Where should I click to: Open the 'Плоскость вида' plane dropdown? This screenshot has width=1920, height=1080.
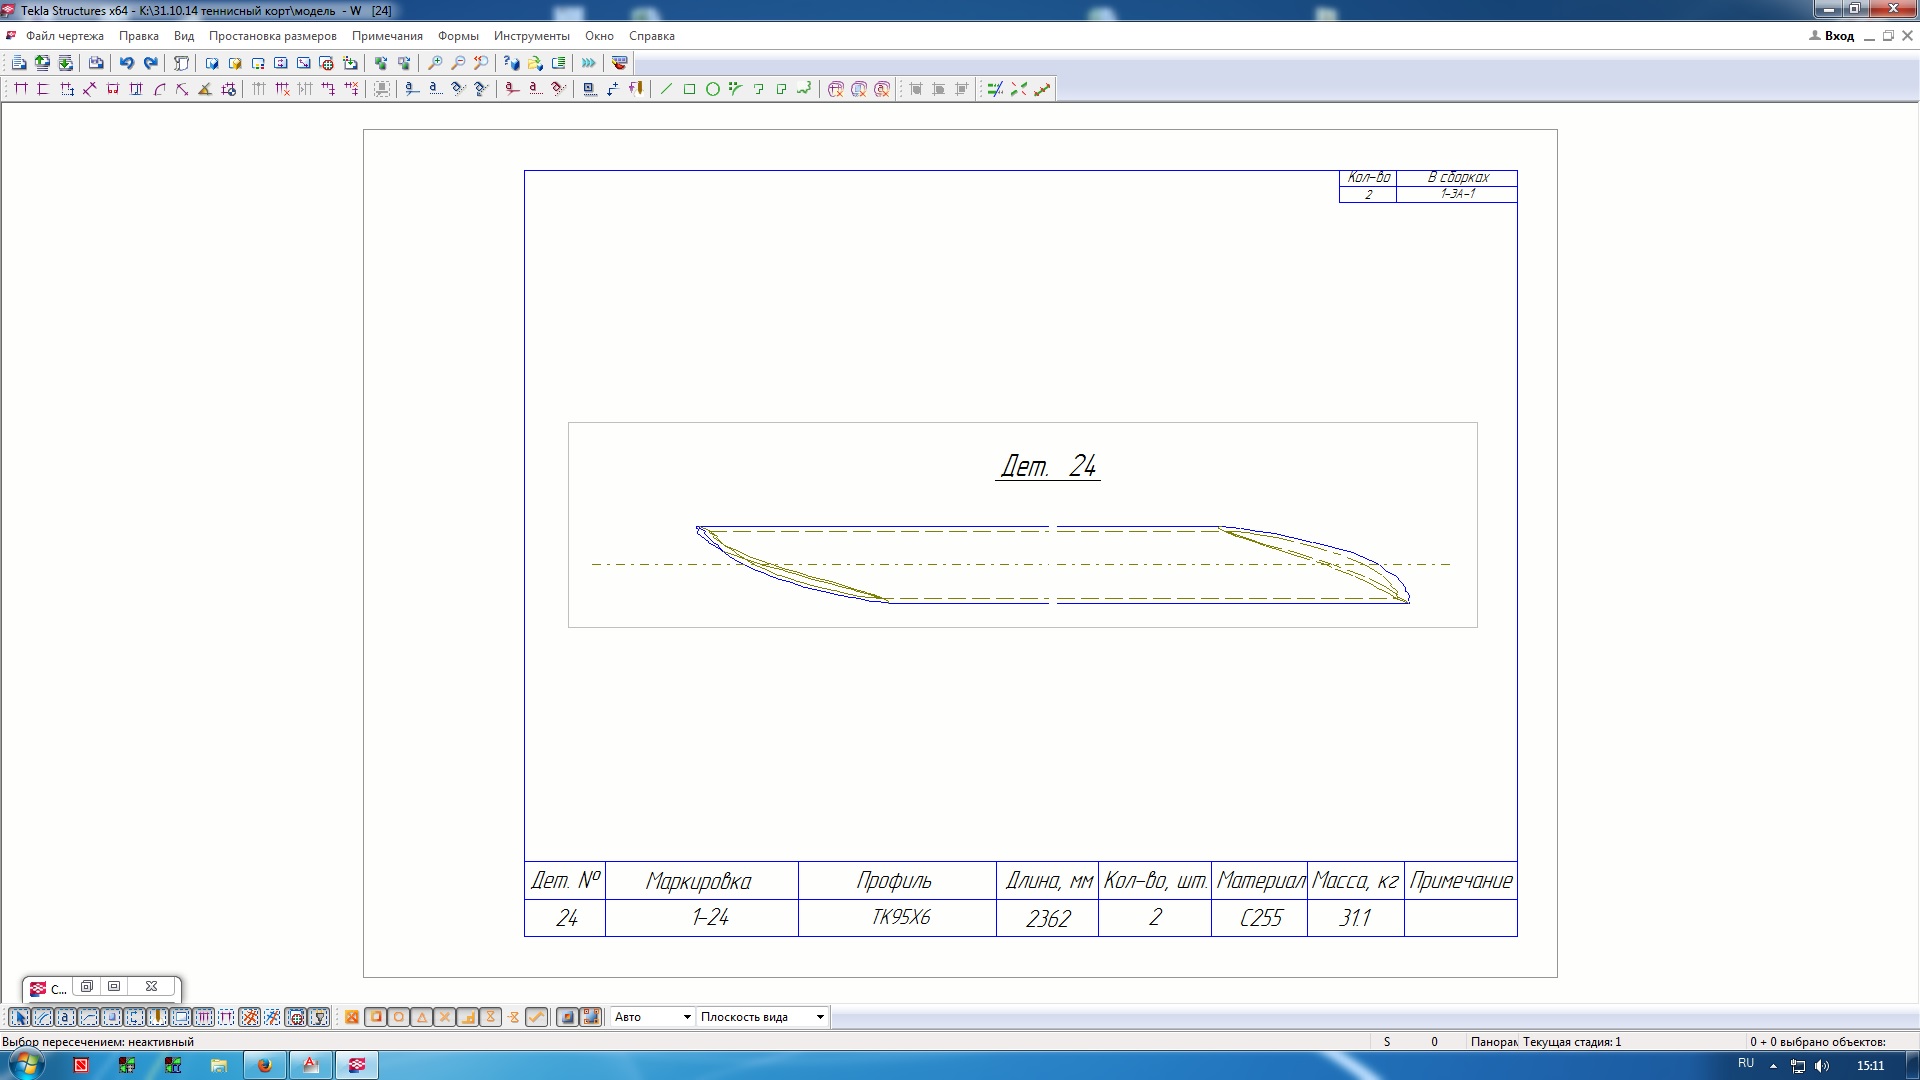pyautogui.click(x=819, y=1017)
